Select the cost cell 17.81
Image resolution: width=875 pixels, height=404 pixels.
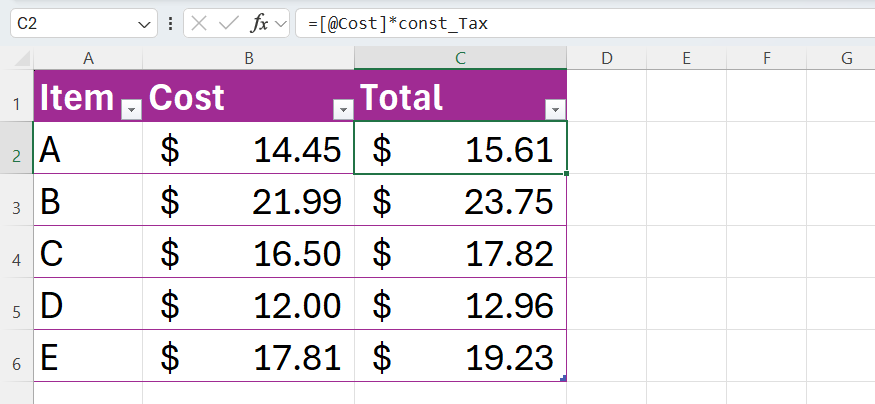[x=249, y=355]
